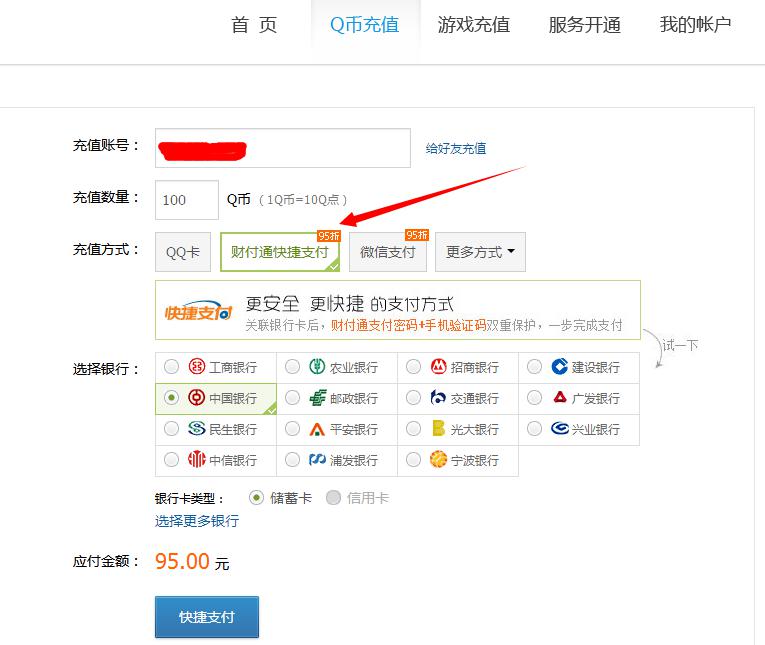The width and height of the screenshot is (765, 645).
Task: Choose 储蓄卡 card type radio
Action: point(256,498)
